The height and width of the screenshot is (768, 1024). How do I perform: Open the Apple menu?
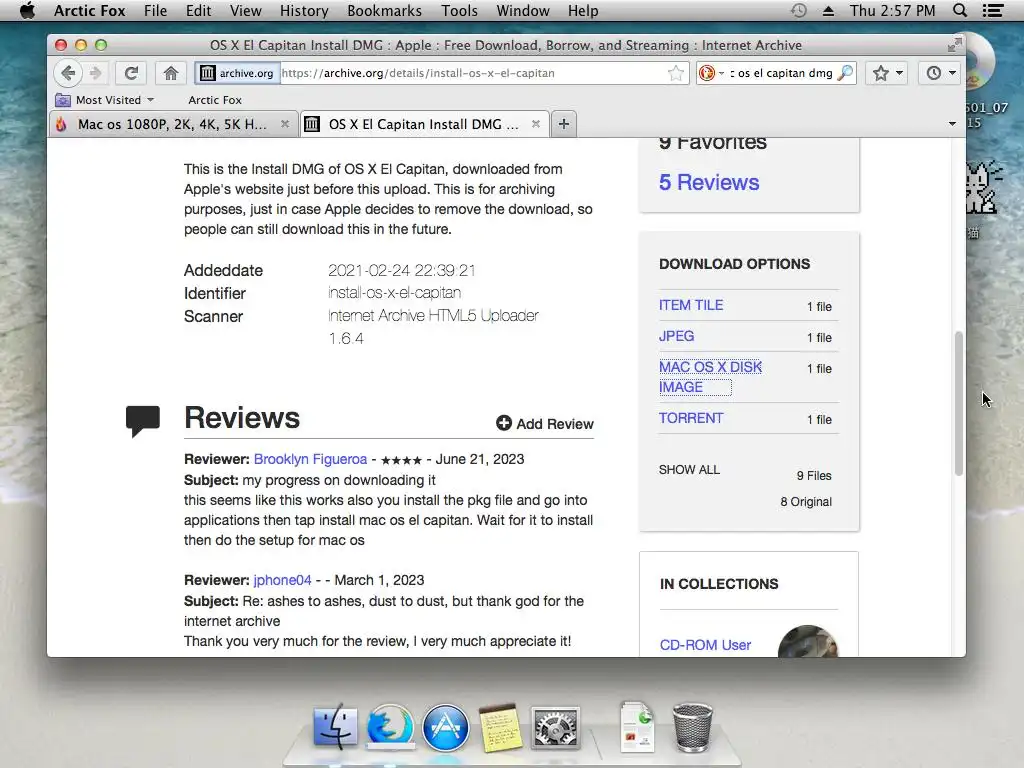pos(27,10)
